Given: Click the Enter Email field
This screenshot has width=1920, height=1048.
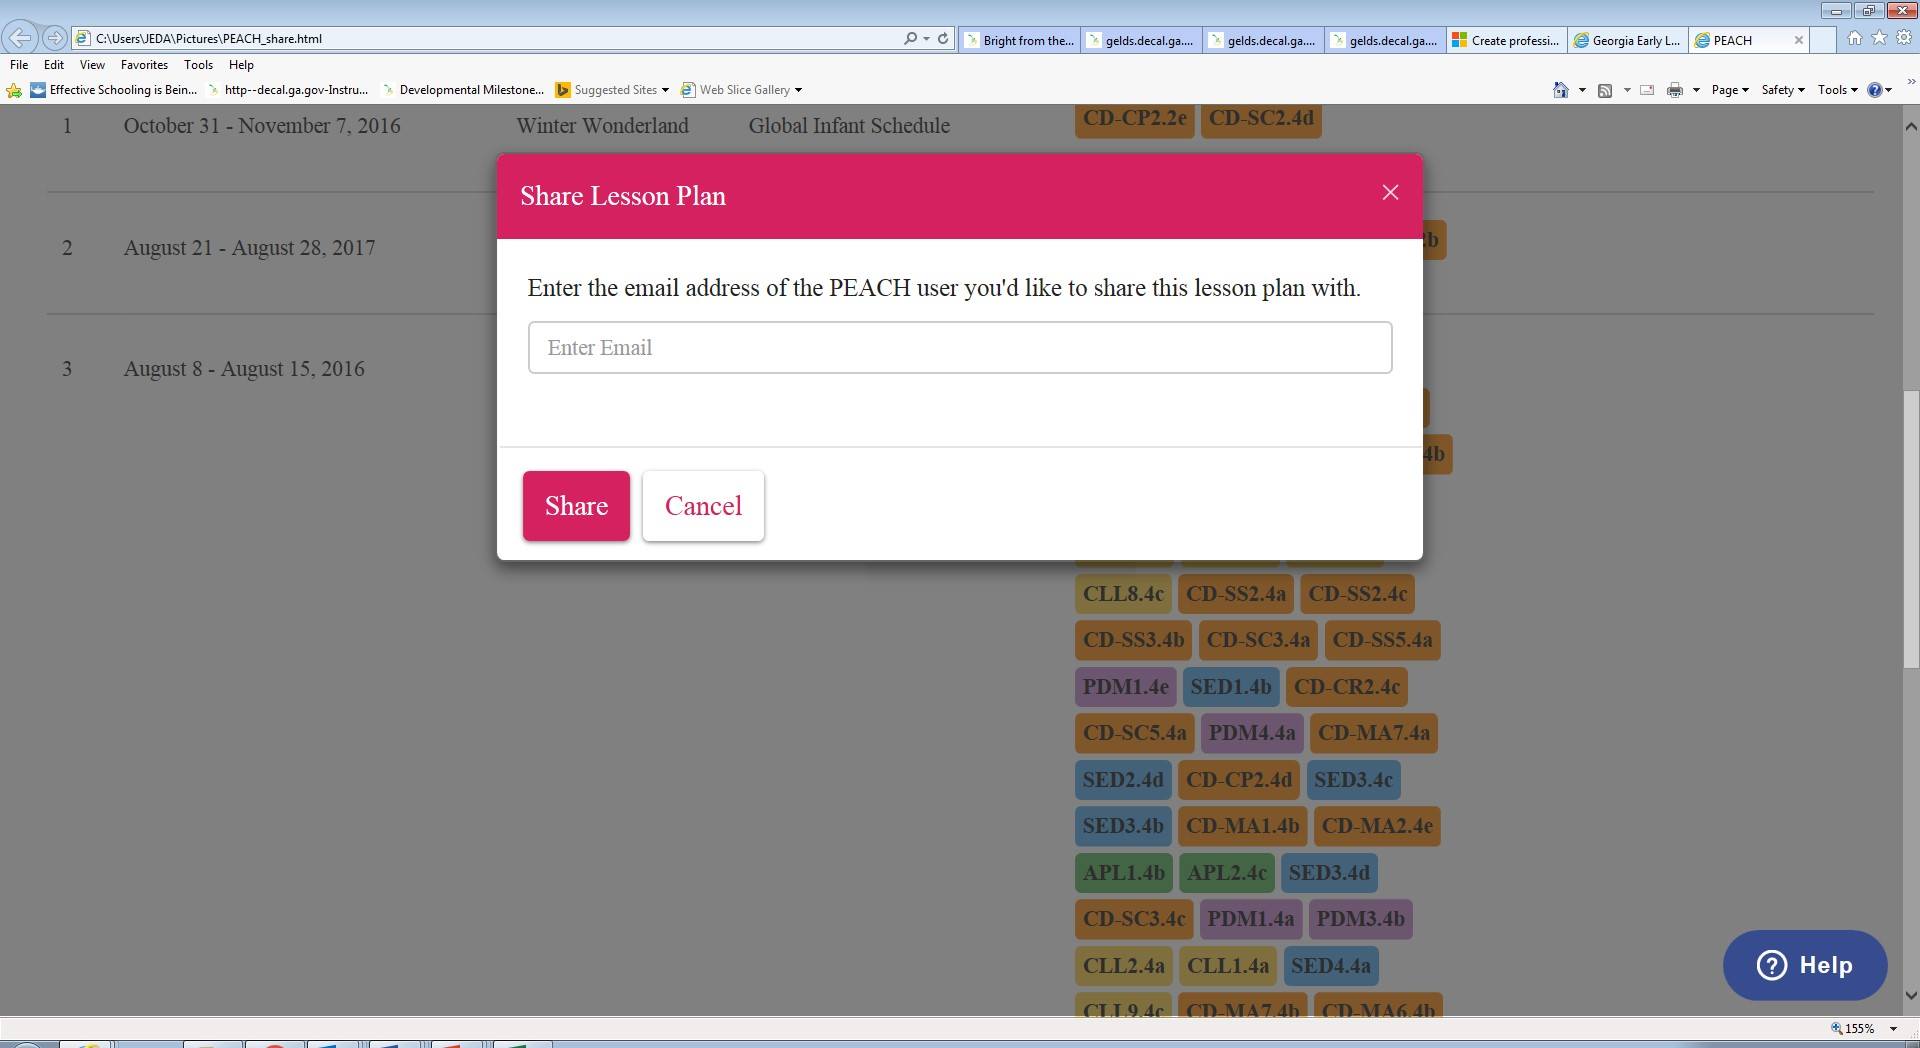Looking at the screenshot, I should 960,347.
